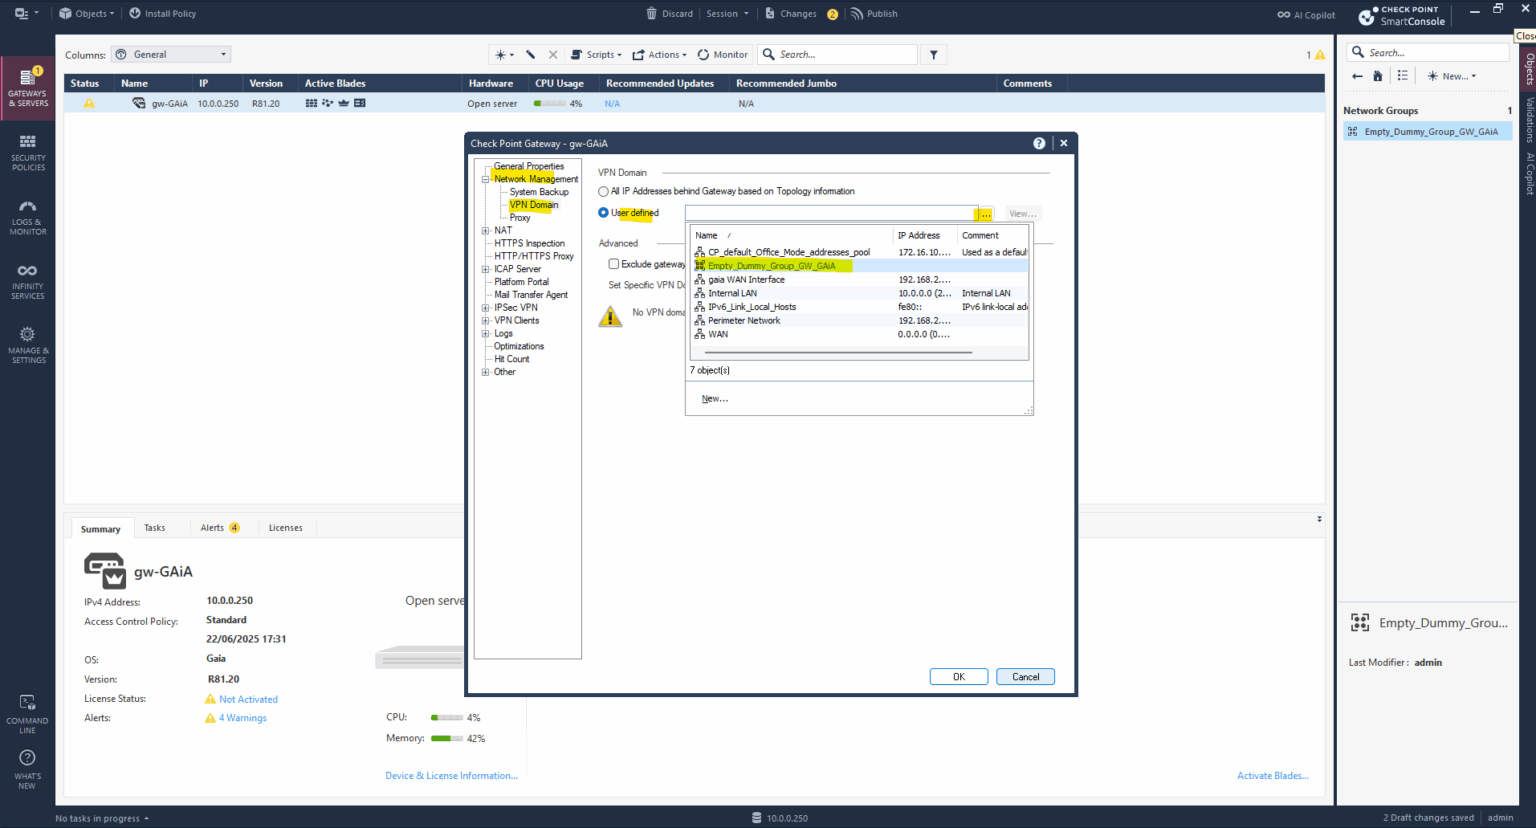Image resolution: width=1536 pixels, height=828 pixels.
Task: Open the Columns General dropdown
Action: click(170, 54)
